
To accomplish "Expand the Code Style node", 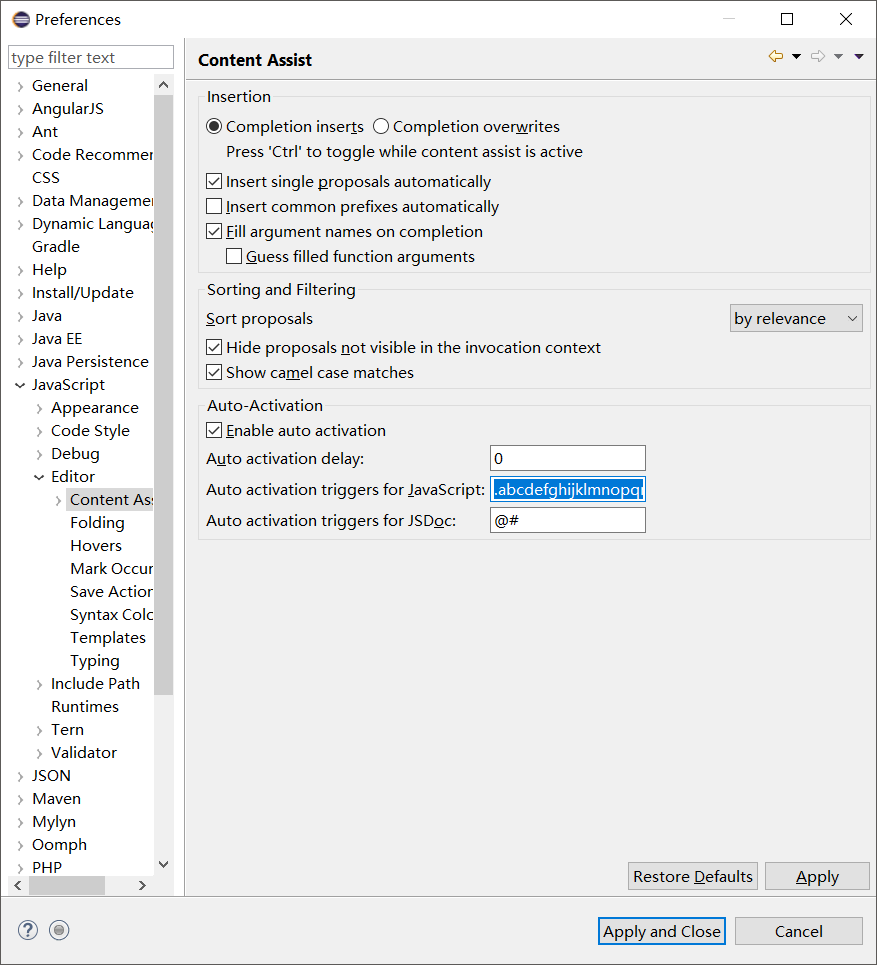I will tap(39, 431).
